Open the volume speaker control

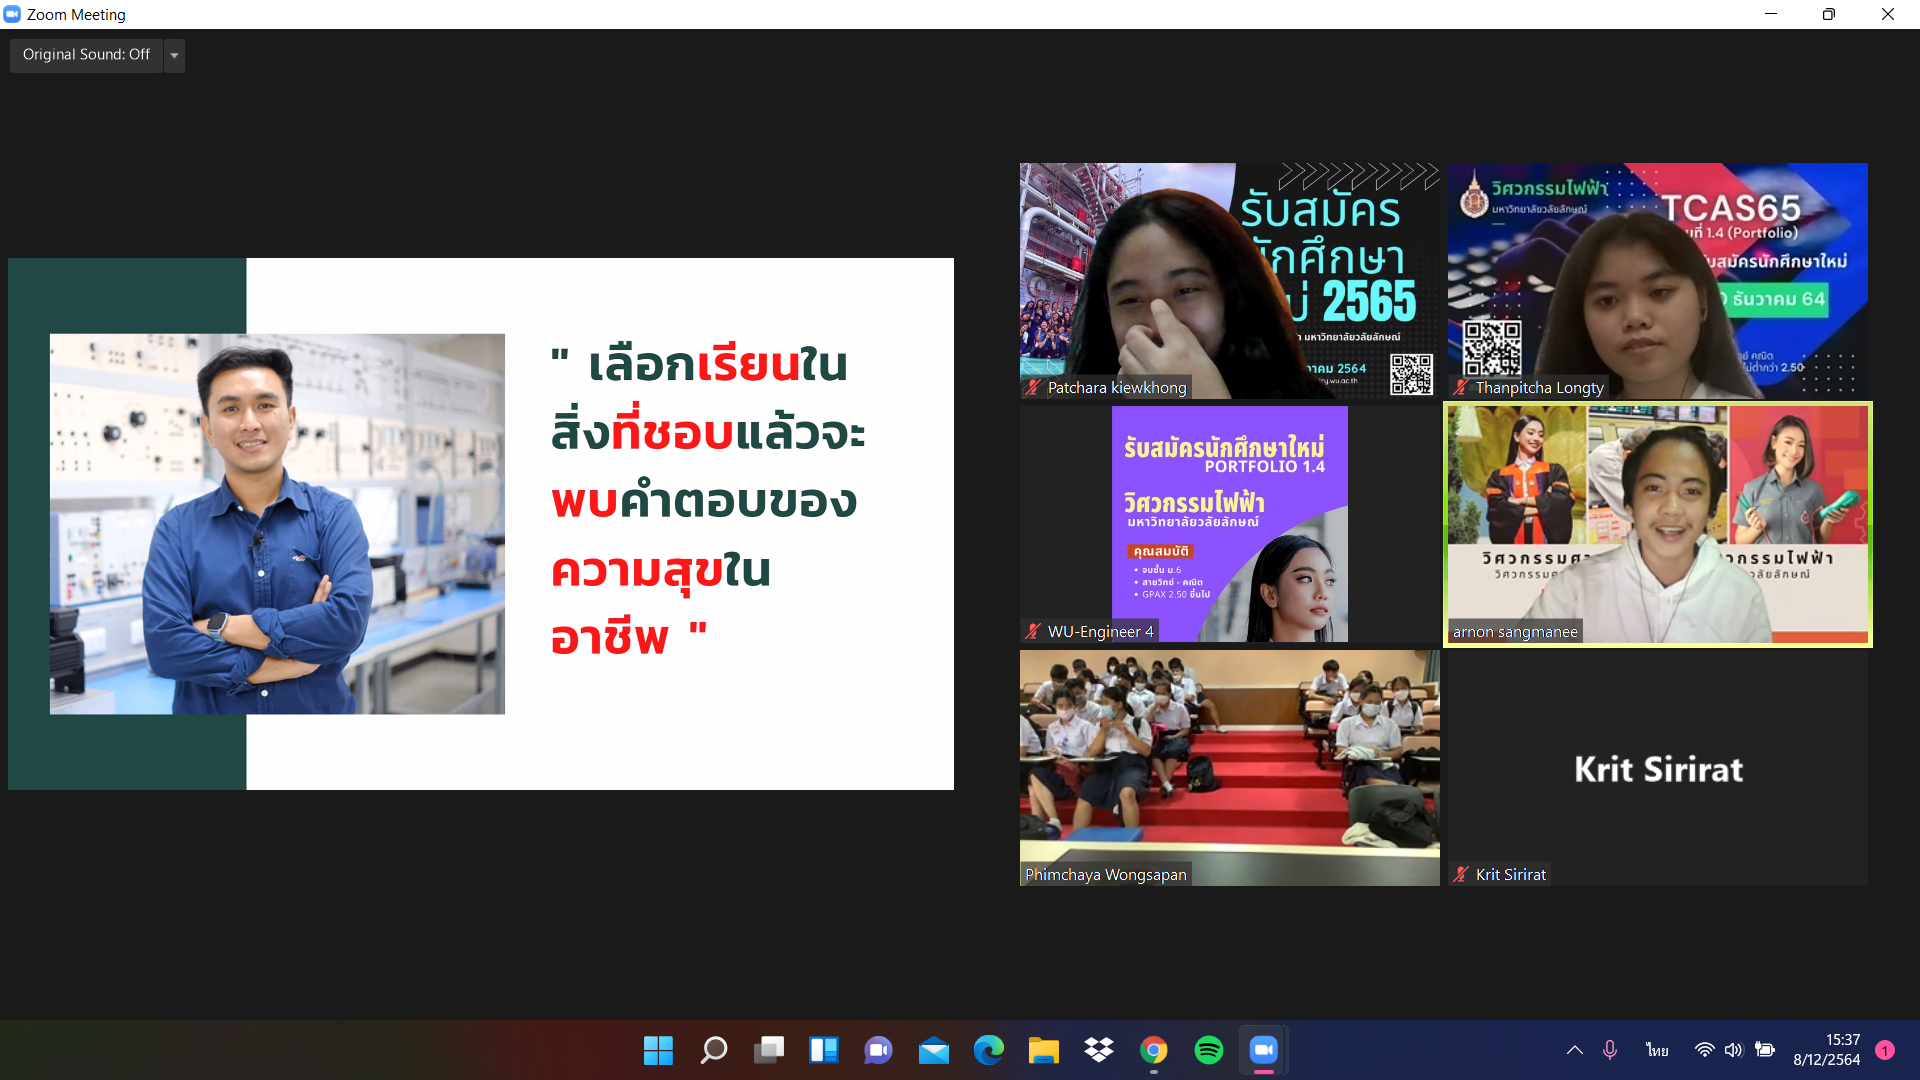point(1733,1050)
